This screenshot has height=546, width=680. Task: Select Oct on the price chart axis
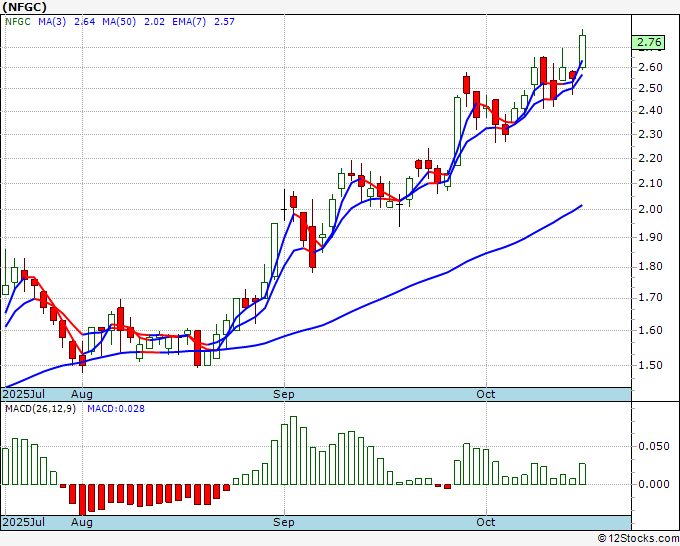coord(485,394)
